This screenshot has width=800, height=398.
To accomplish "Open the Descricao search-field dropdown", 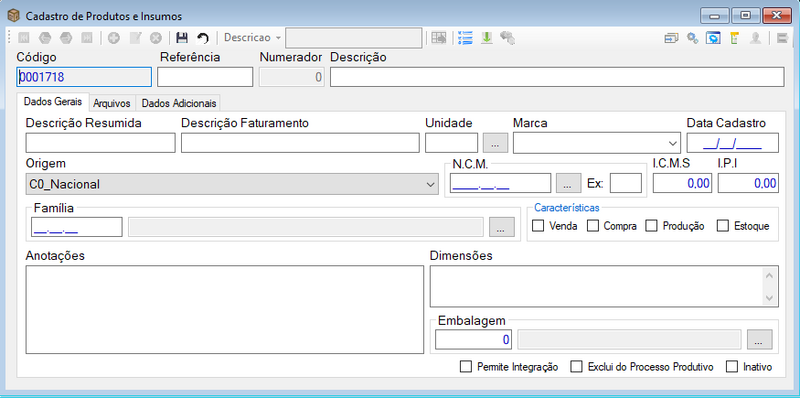I will pyautogui.click(x=279, y=38).
